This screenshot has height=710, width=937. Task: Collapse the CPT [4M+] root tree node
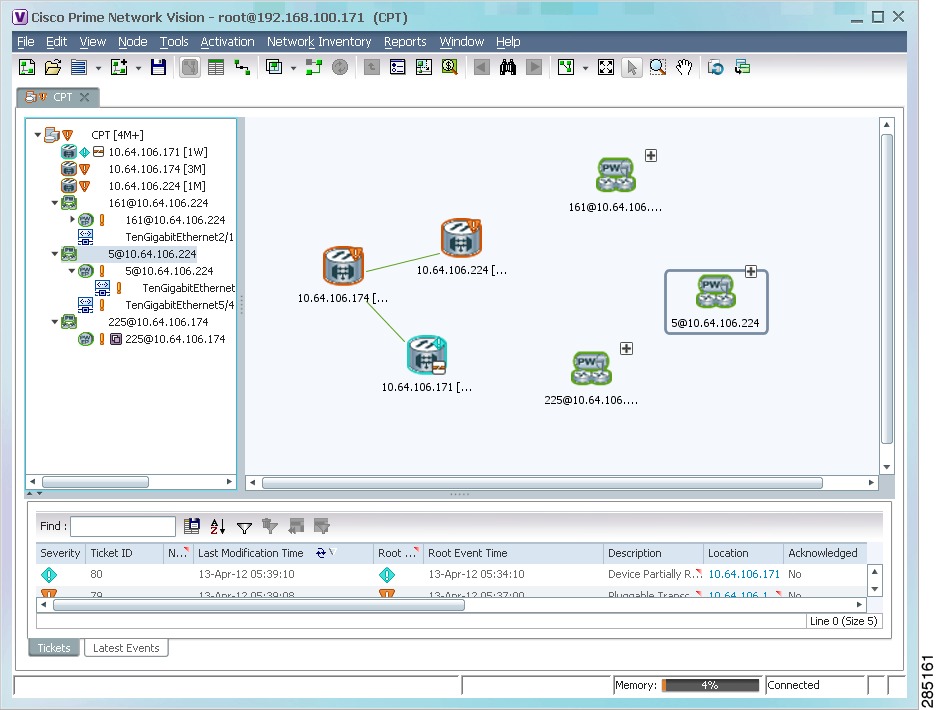tap(38, 135)
